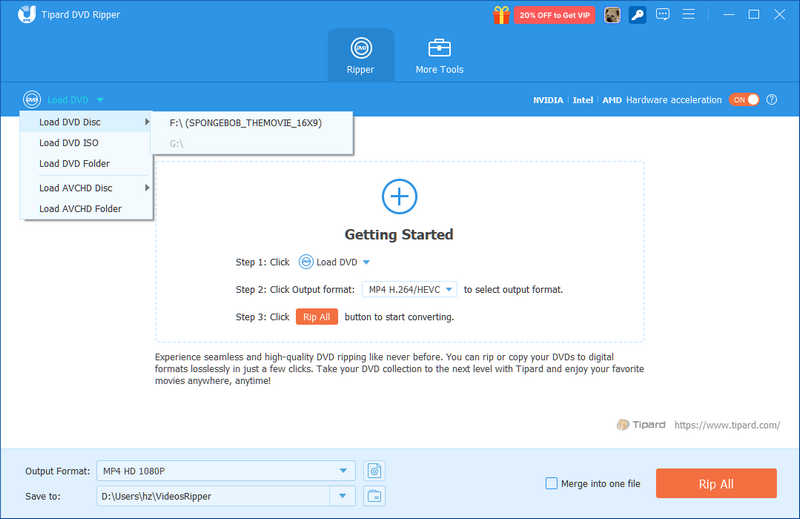The height and width of the screenshot is (519, 800).
Task: Click the NVIDIA label
Action: pyautogui.click(x=548, y=100)
